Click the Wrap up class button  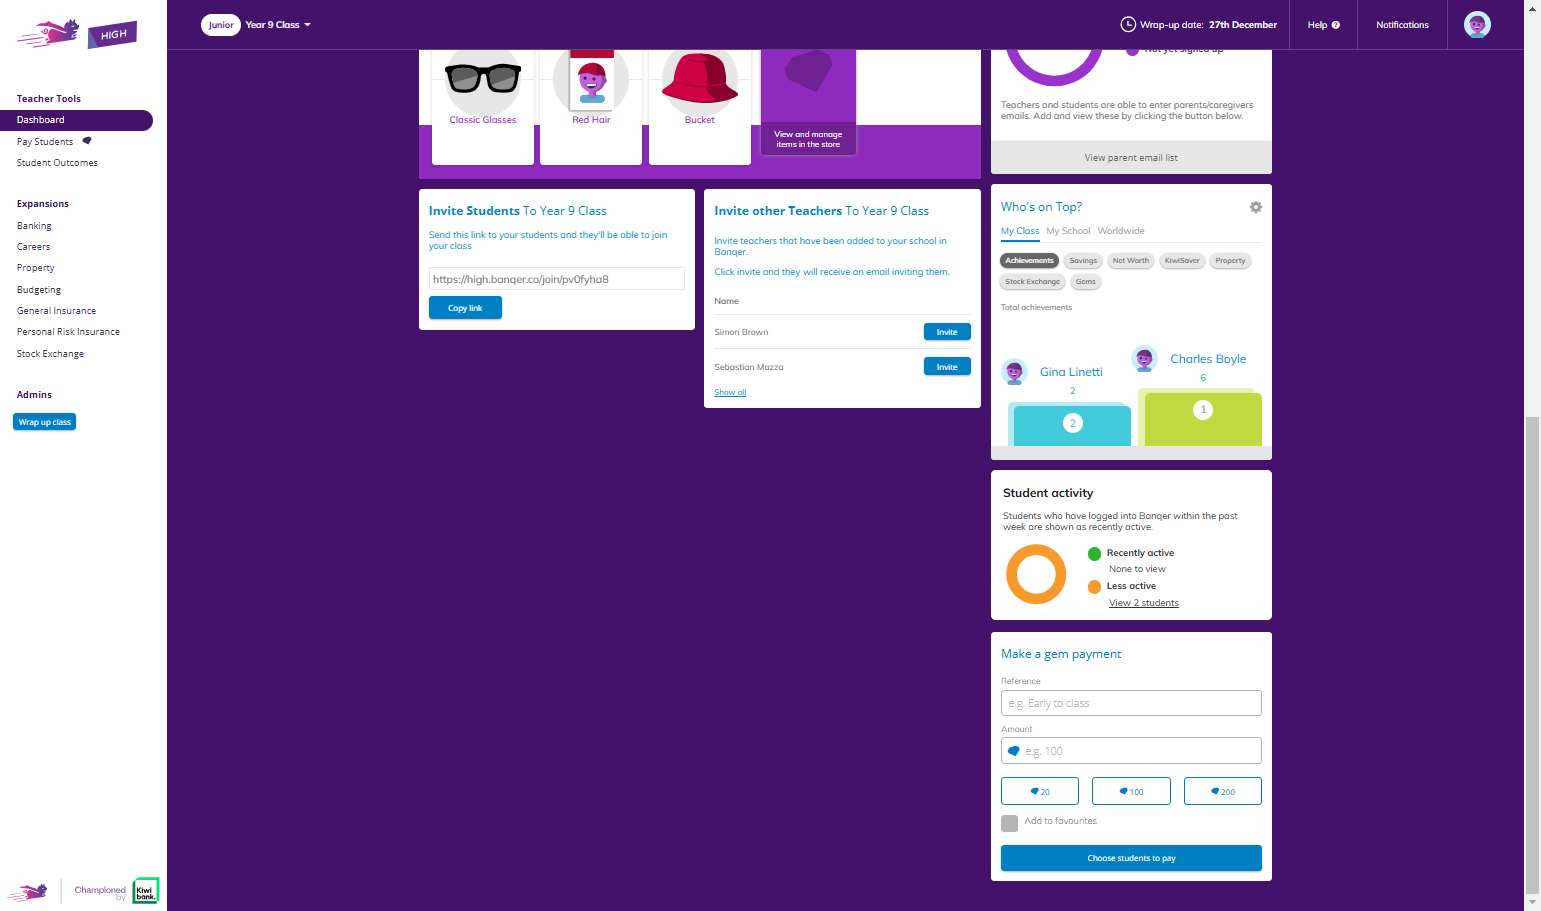click(45, 422)
